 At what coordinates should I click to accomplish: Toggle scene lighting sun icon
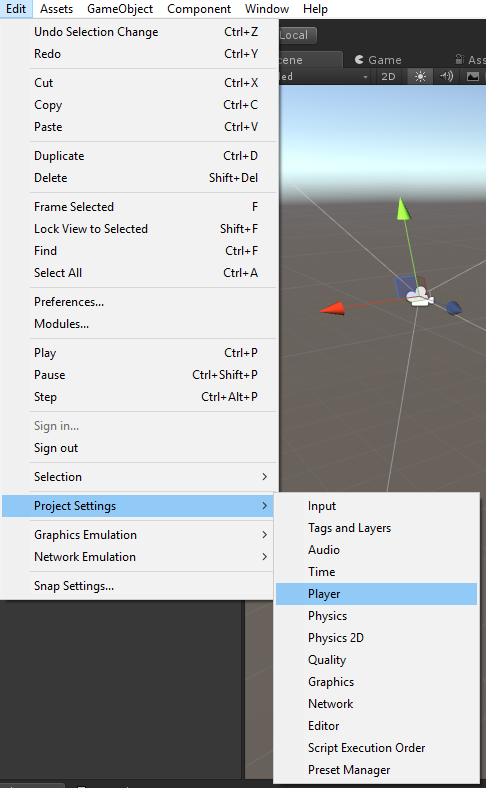420,76
